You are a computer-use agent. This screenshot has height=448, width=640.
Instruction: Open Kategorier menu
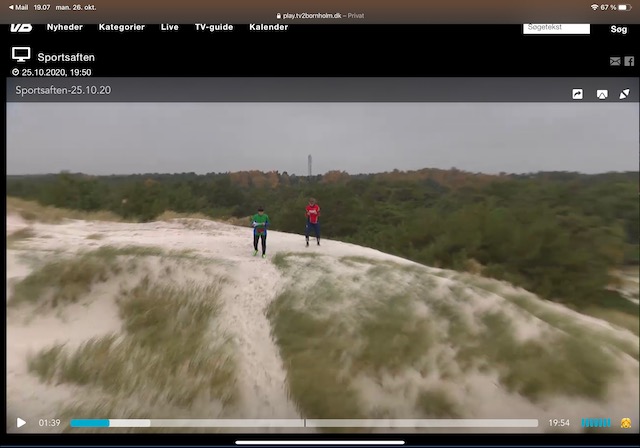click(x=122, y=27)
